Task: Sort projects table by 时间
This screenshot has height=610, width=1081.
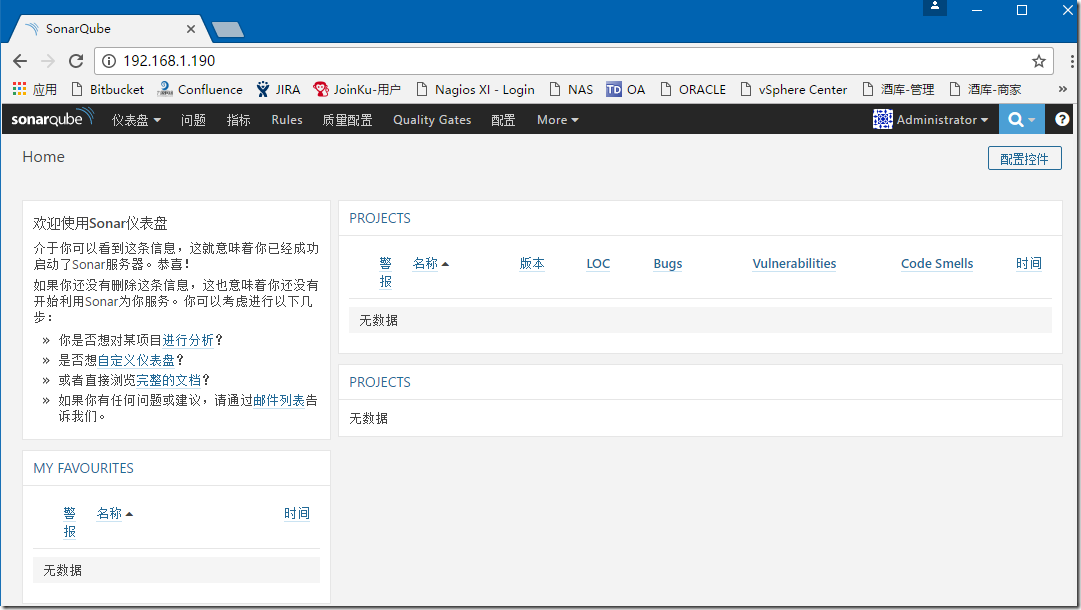Action: click(x=1029, y=263)
